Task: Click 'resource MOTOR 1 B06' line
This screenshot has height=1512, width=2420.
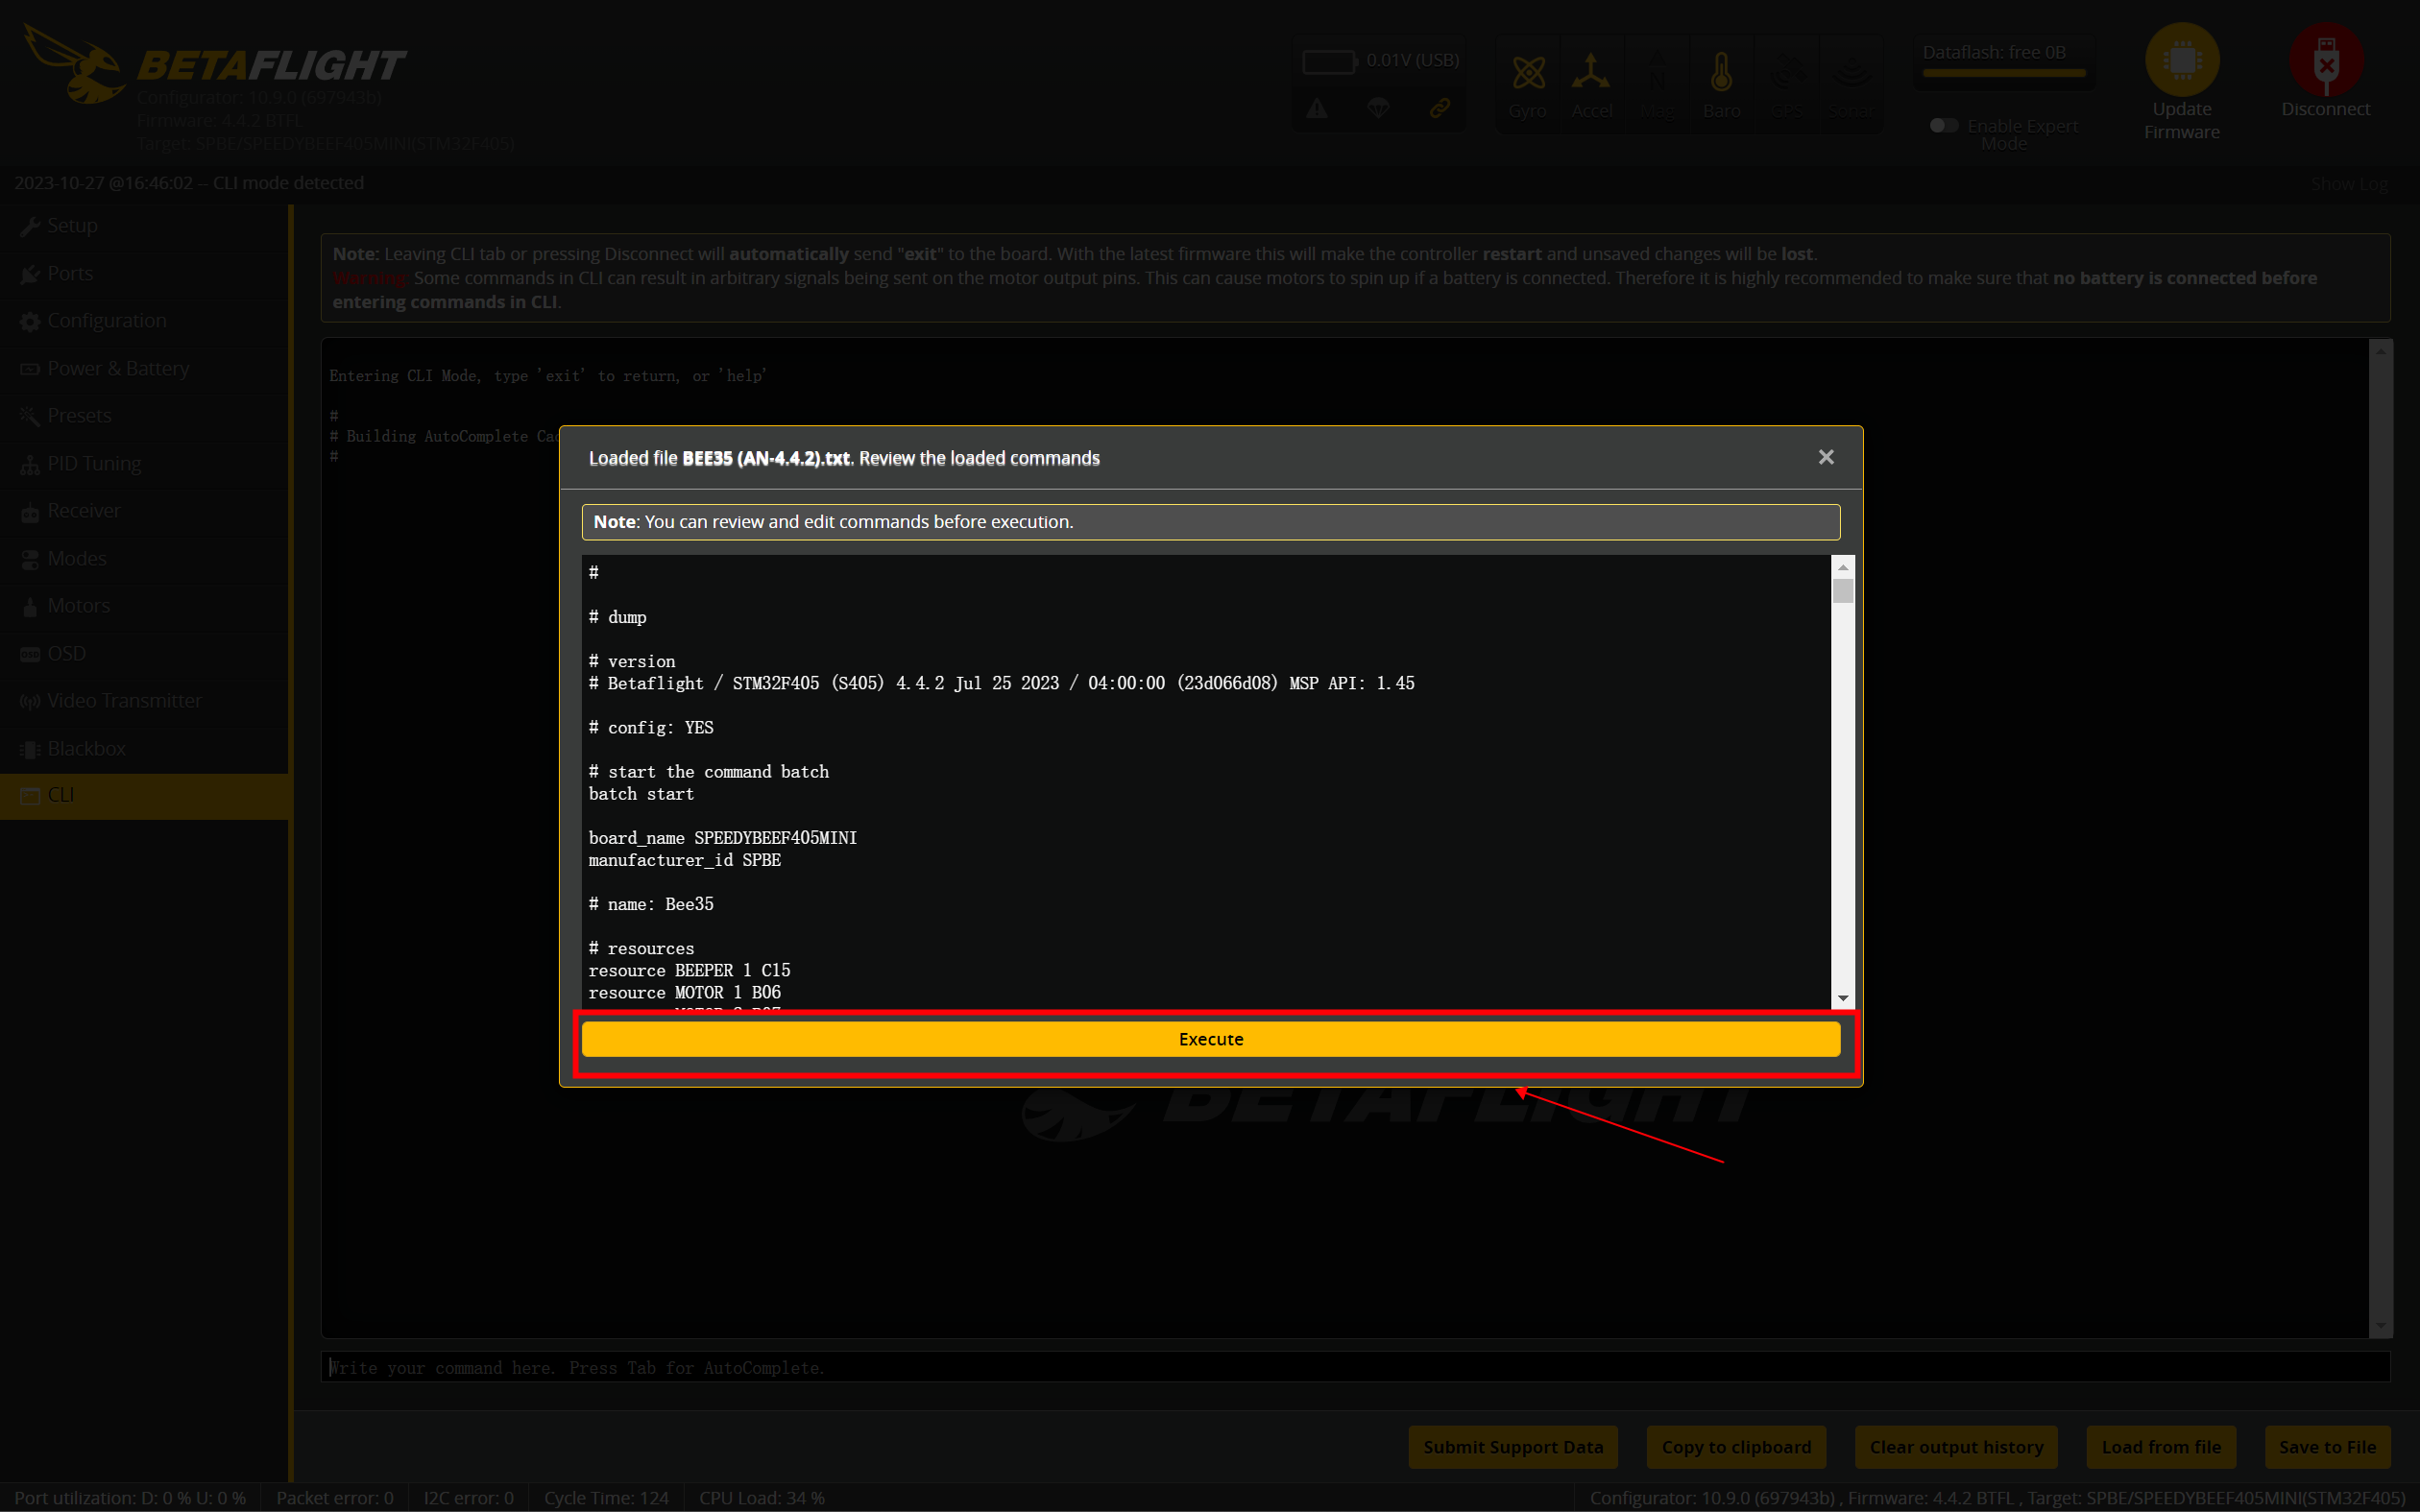Action: coord(684,992)
